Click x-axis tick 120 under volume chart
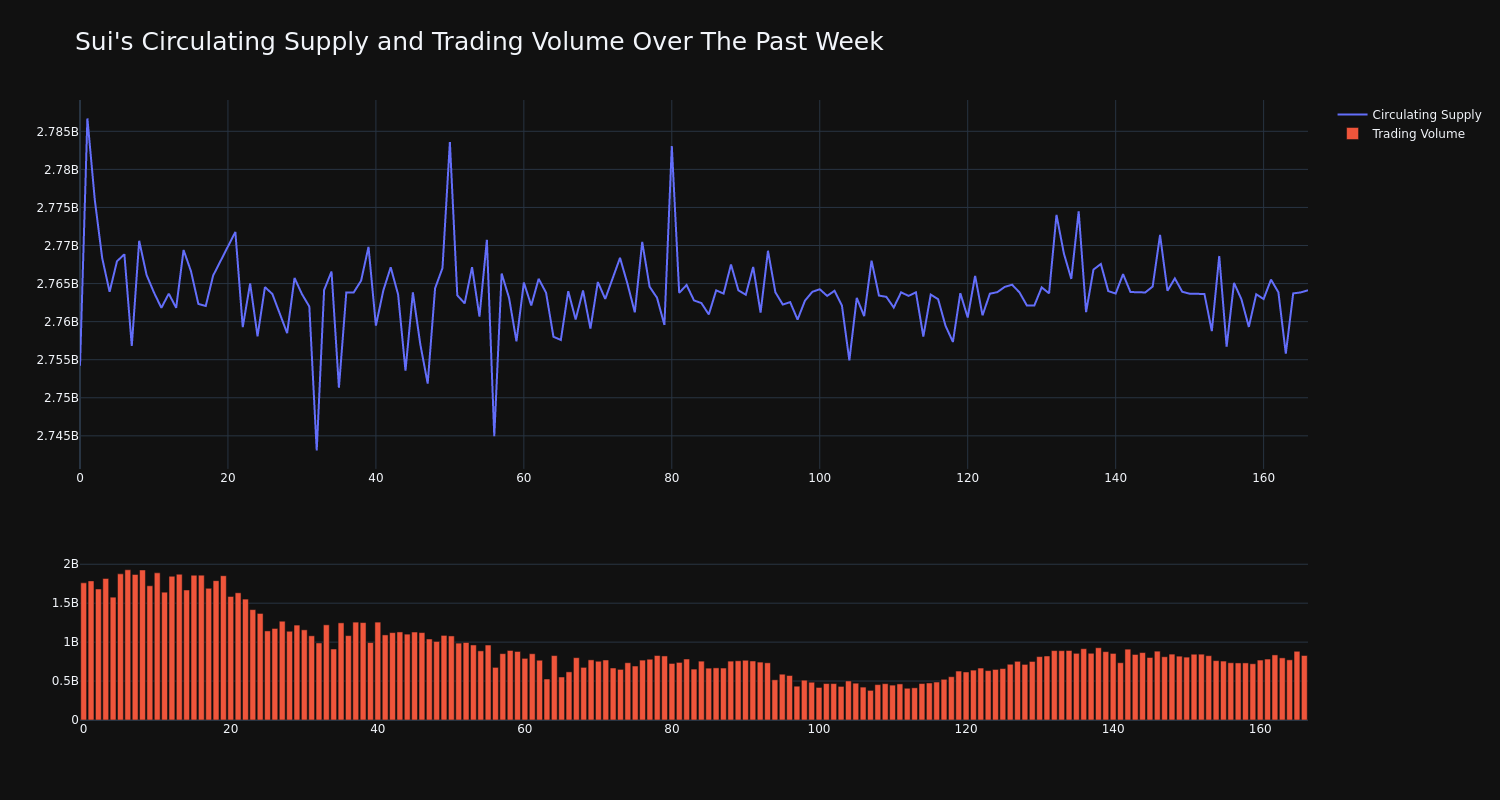This screenshot has width=1500, height=800. pyautogui.click(x=966, y=729)
